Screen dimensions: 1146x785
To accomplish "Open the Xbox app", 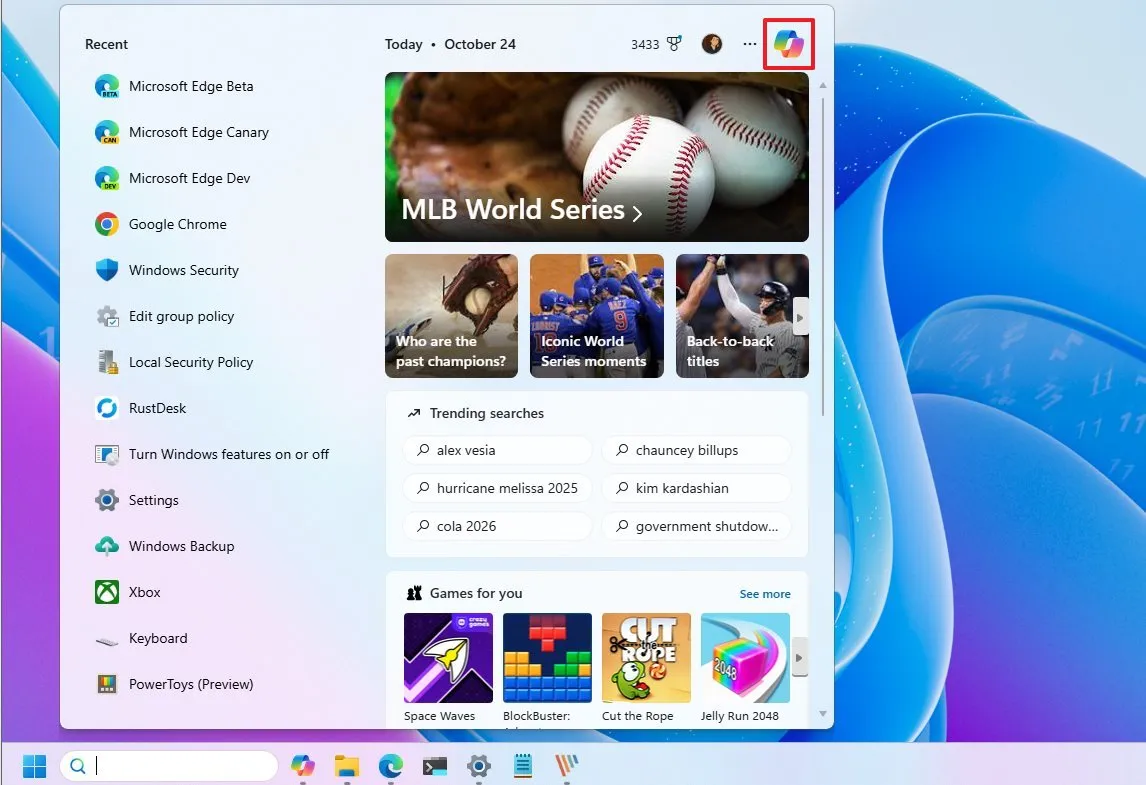I will 146,592.
